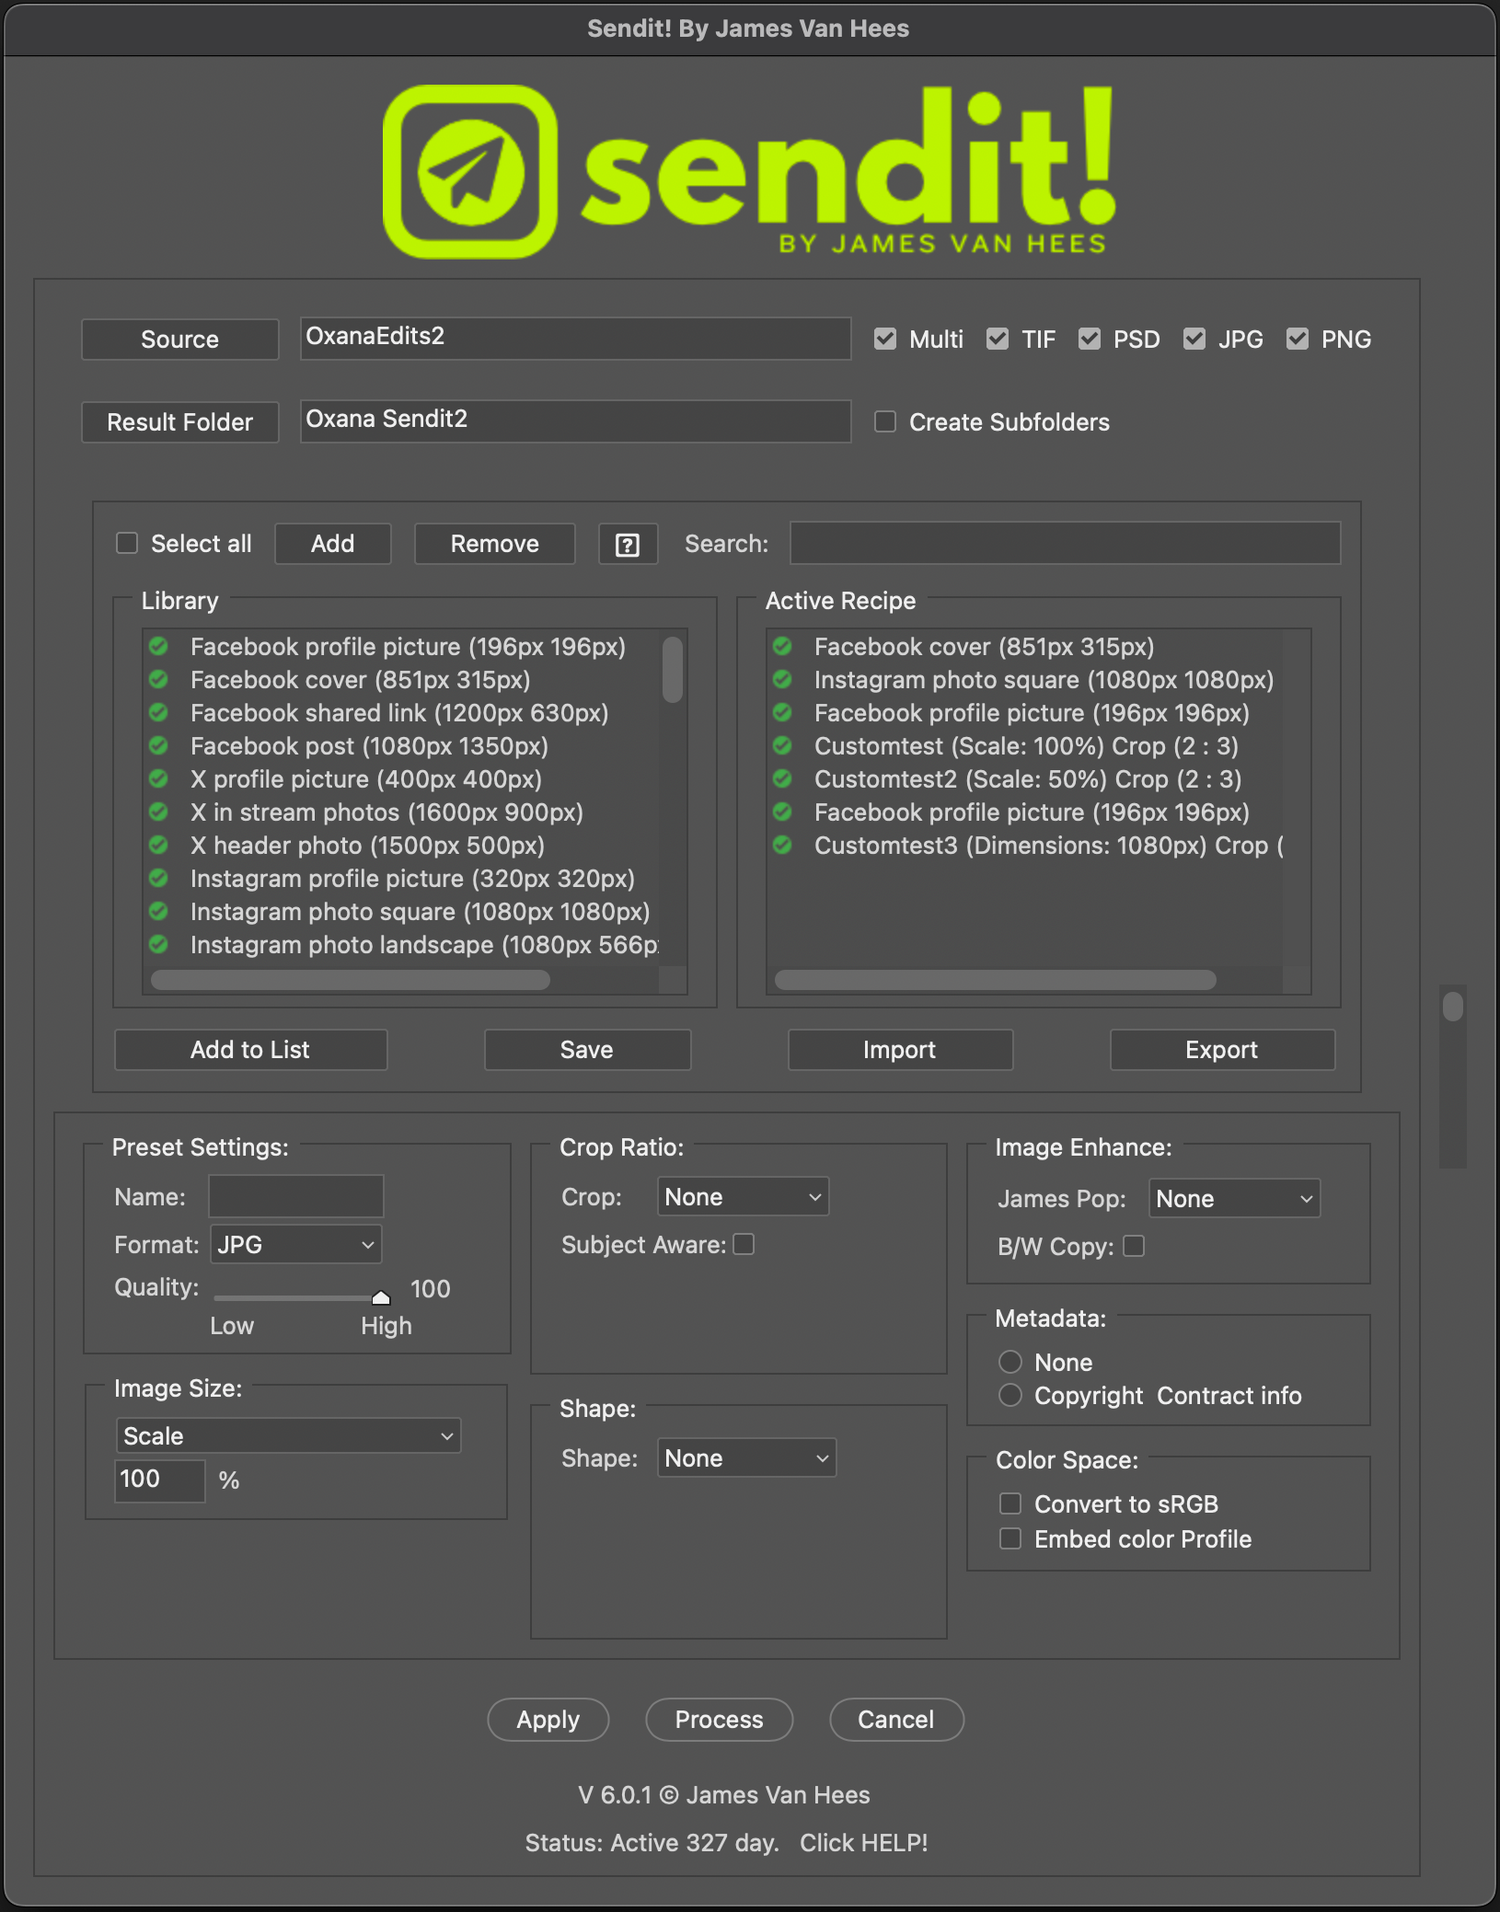Image resolution: width=1500 pixels, height=1912 pixels.
Task: Select X profile picture in Library list
Action: pyautogui.click(x=366, y=779)
